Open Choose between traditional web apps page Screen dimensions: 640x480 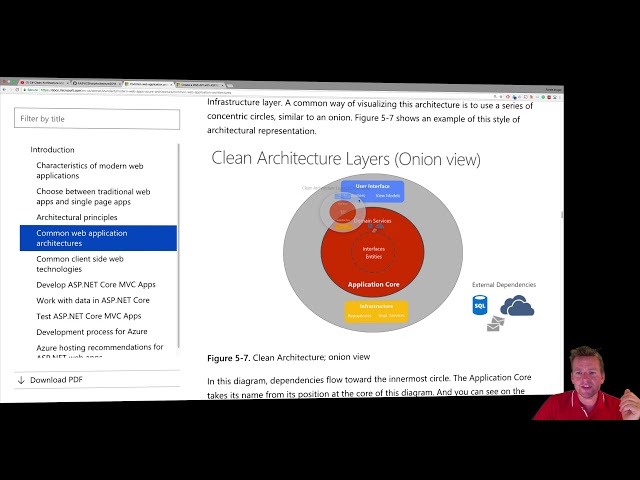[93, 196]
